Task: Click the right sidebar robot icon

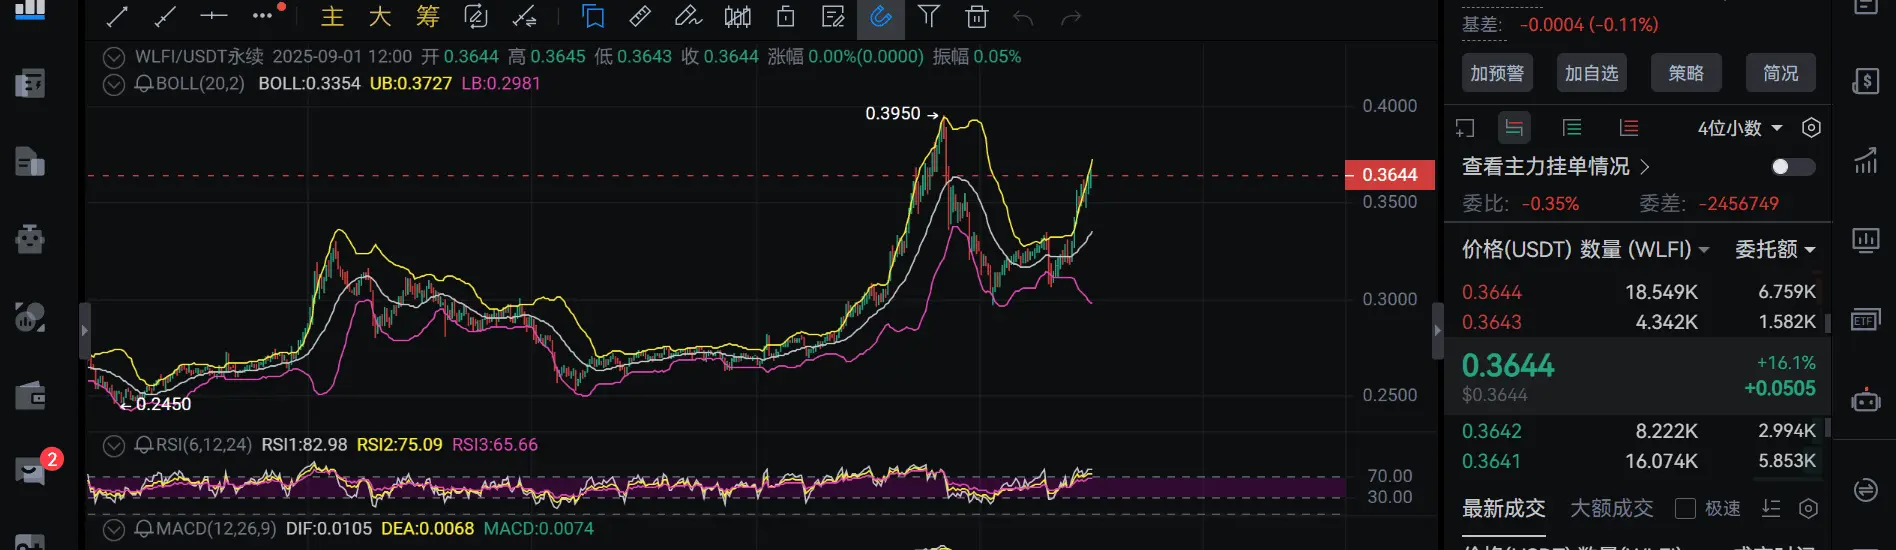Action: tap(1865, 400)
